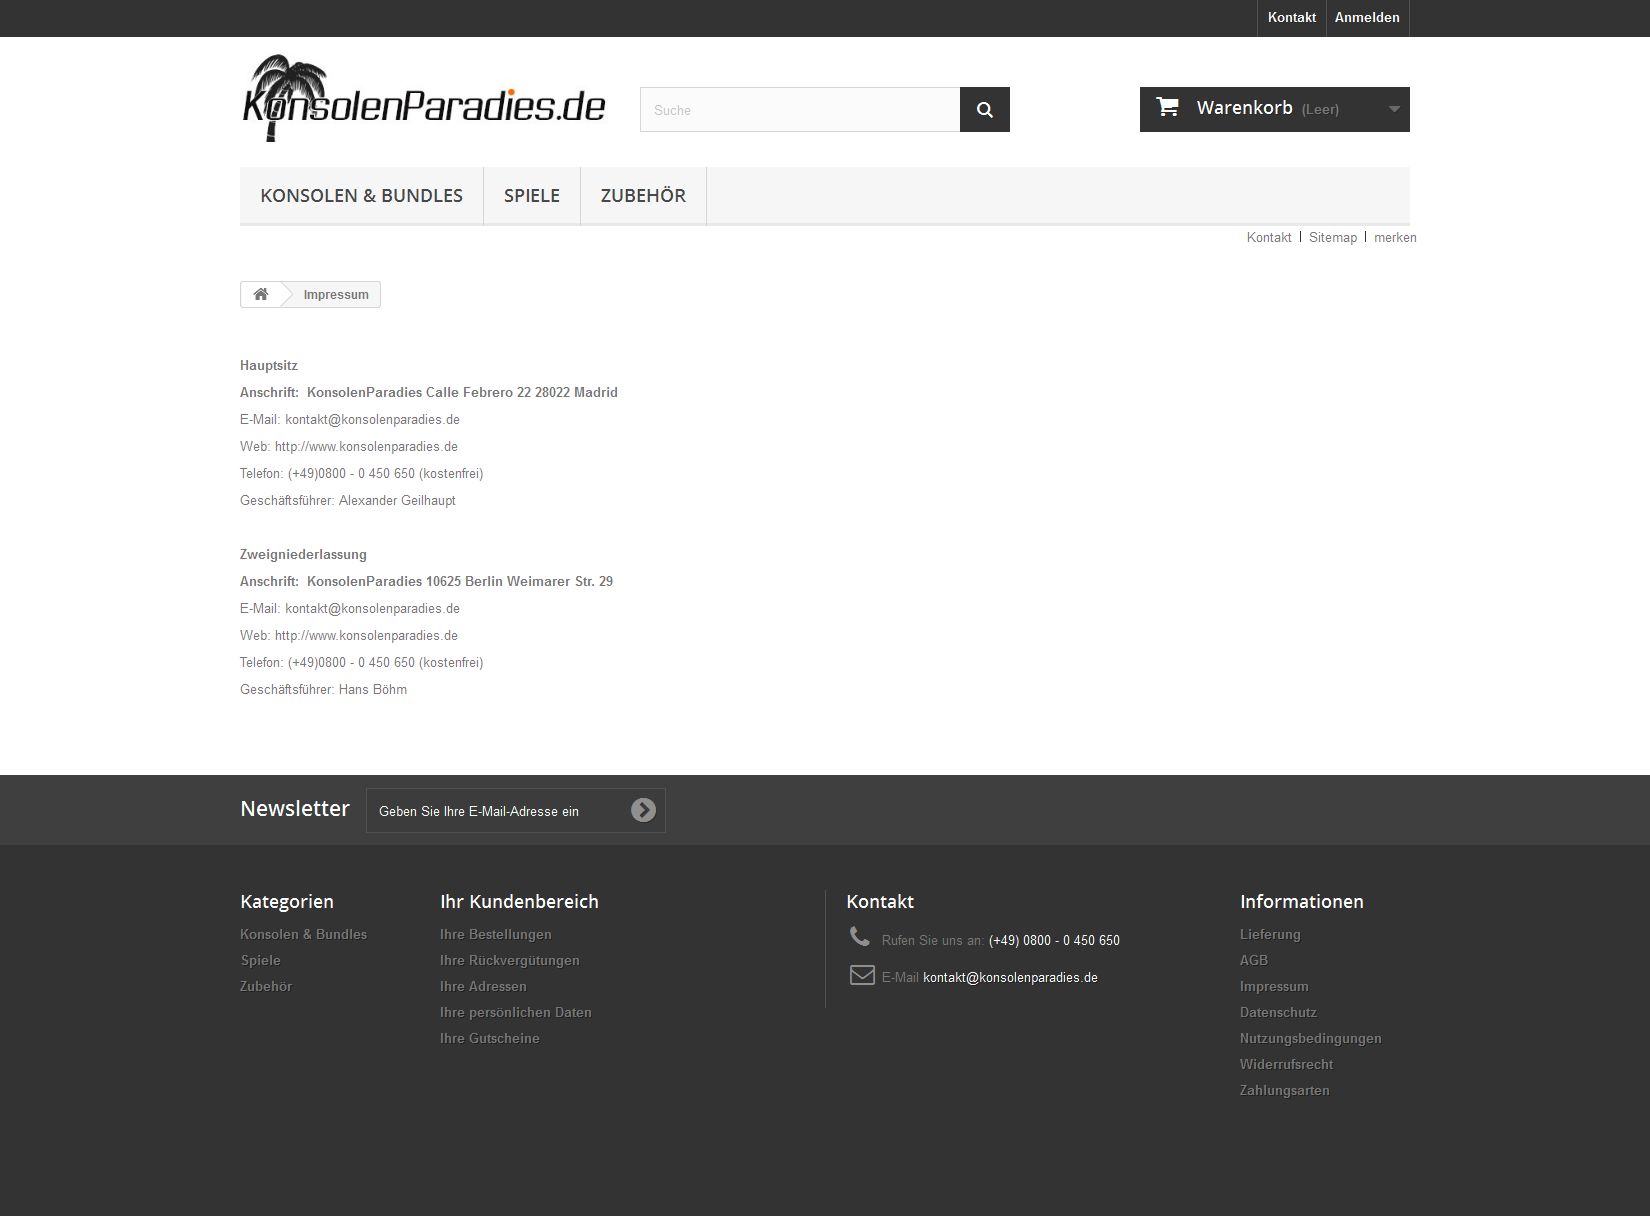The image size is (1650, 1216).
Task: Click the envelope icon in footer
Action: (862, 975)
